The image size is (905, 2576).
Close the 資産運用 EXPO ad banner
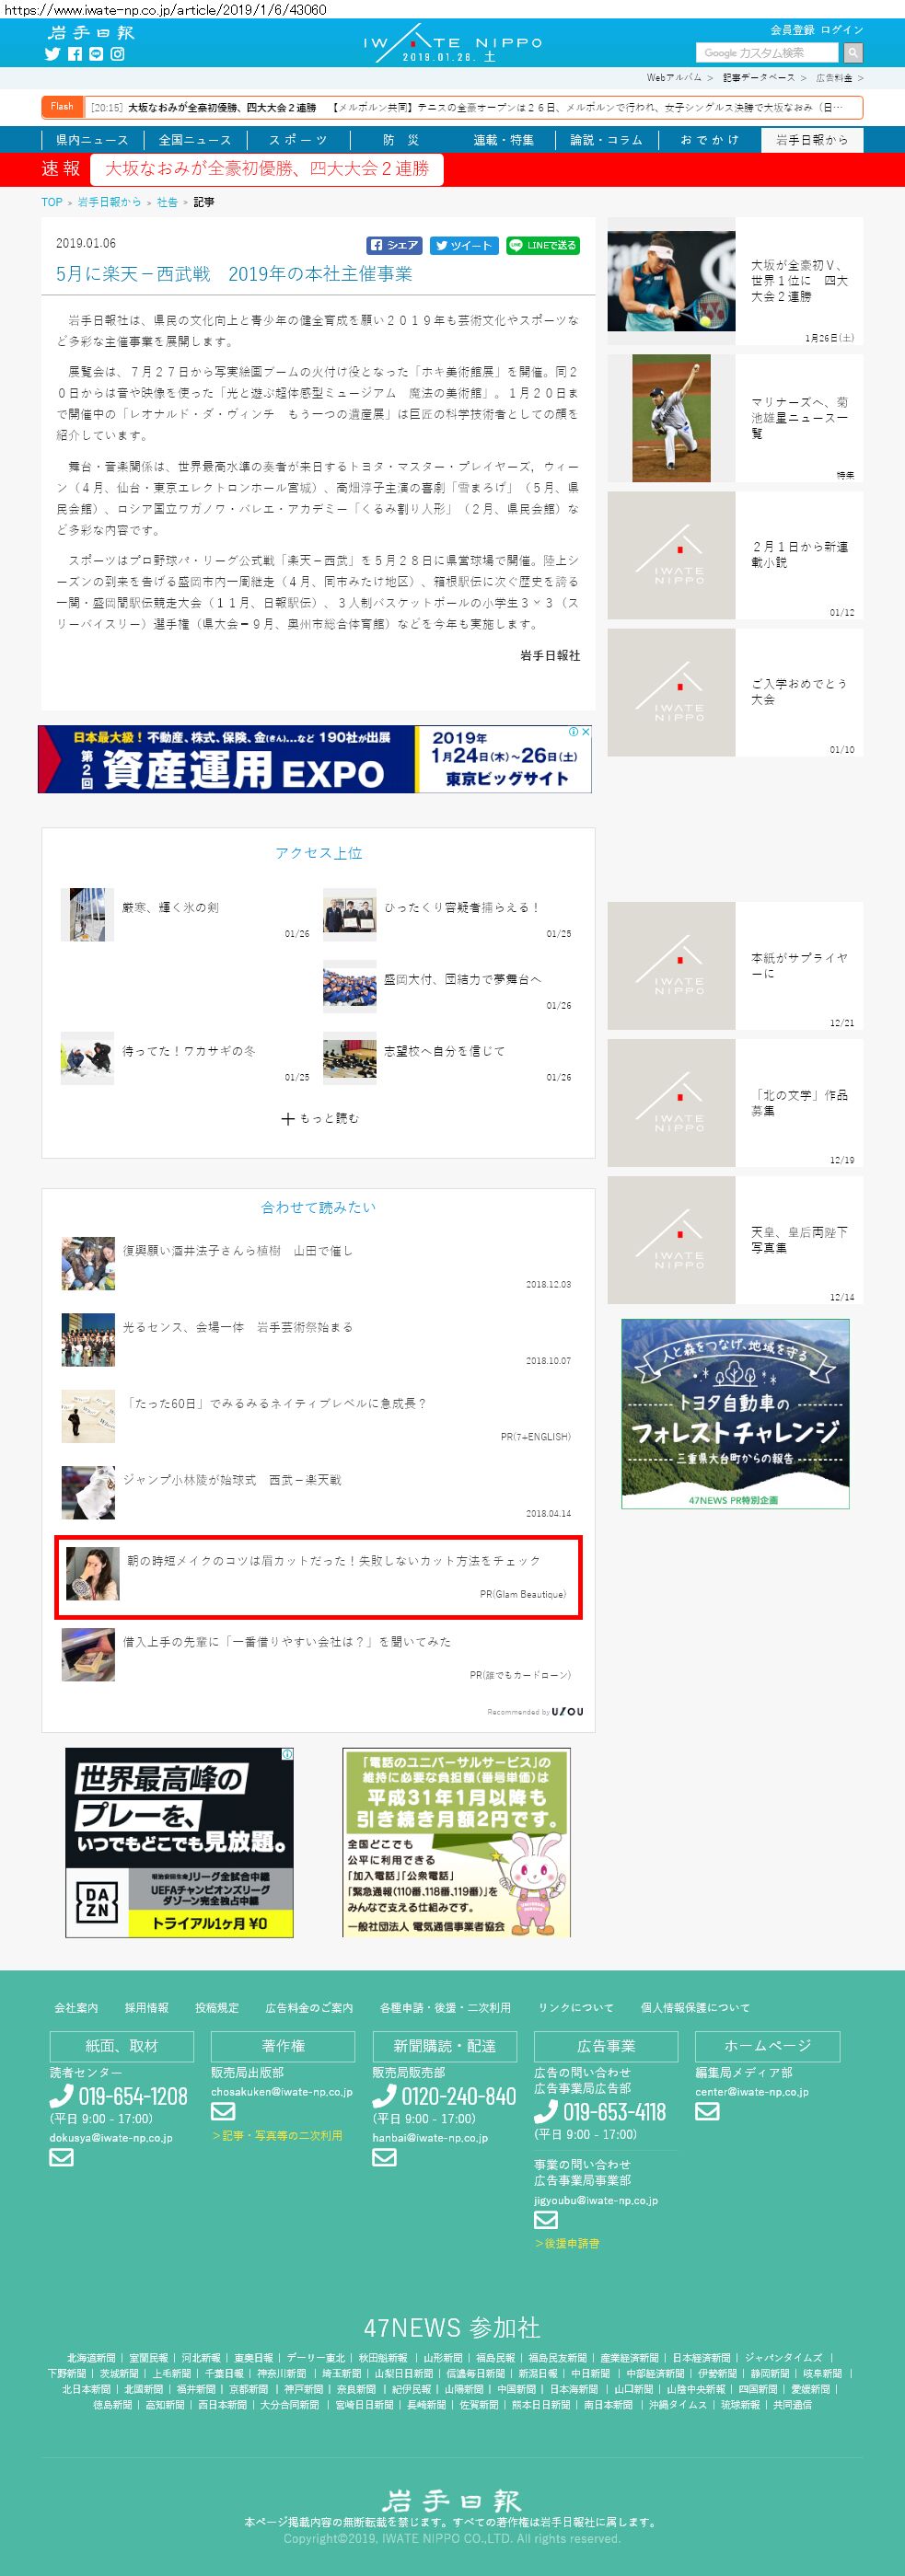586,732
